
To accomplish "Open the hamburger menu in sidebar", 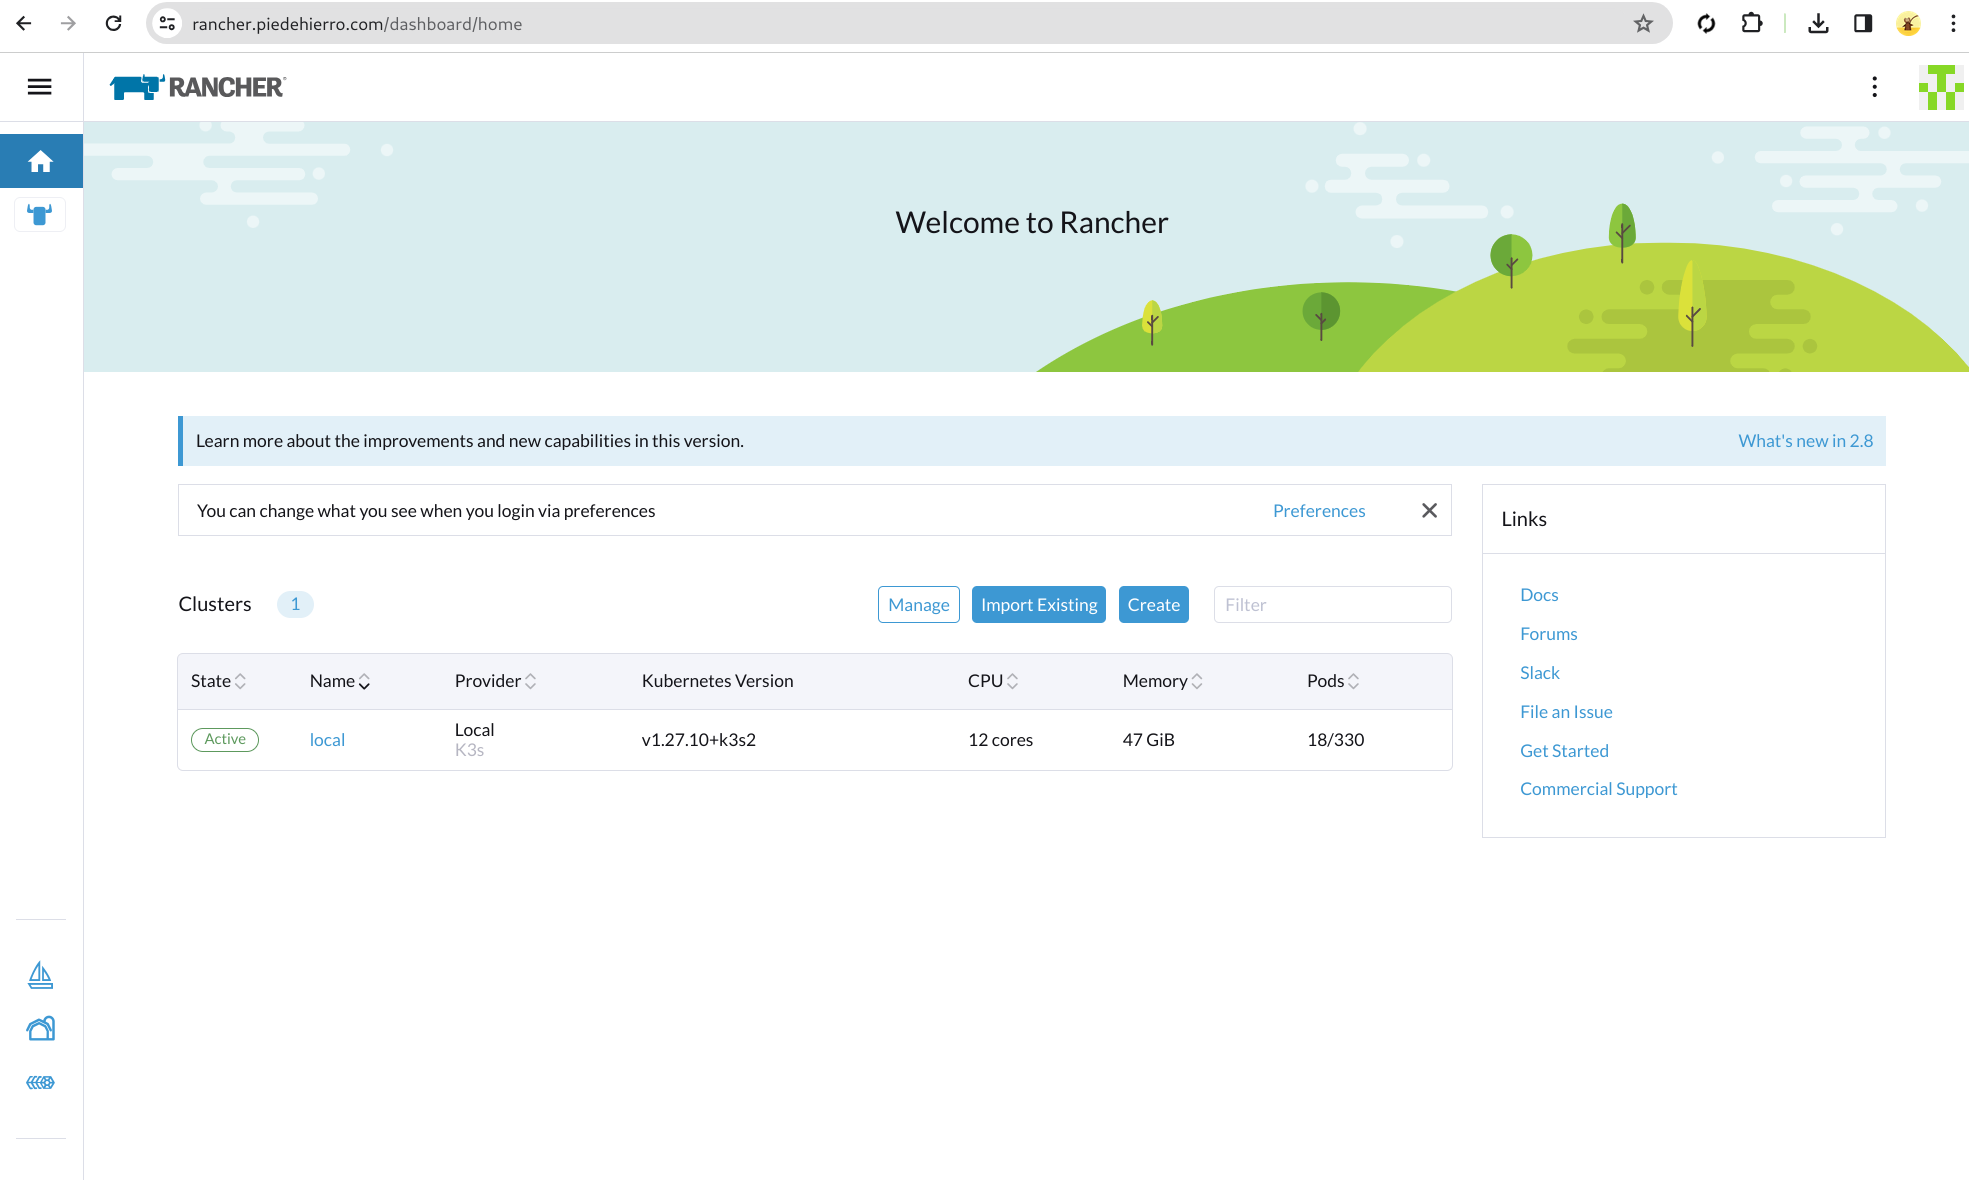I will pyautogui.click(x=39, y=87).
